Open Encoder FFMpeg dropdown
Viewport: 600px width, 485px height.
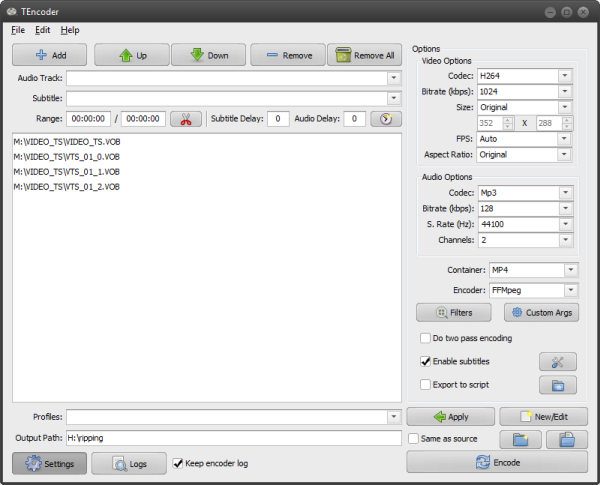(x=571, y=290)
